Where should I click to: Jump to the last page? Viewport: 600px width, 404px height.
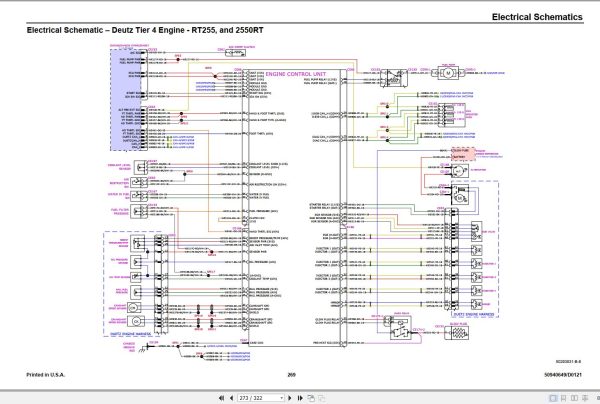point(300,398)
